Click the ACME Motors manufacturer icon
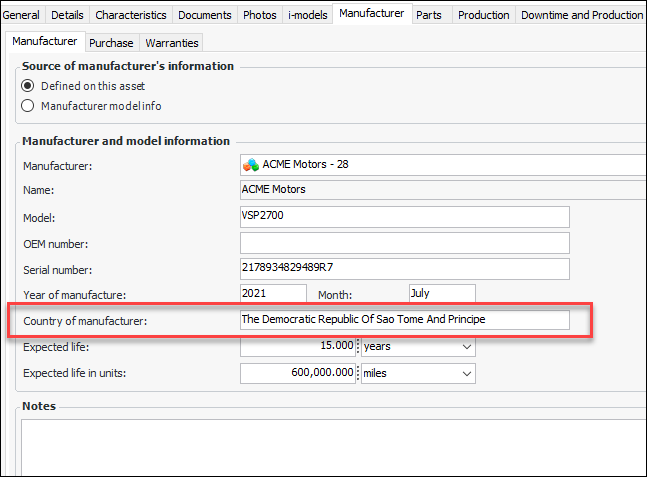This screenshot has width=647, height=477. [x=252, y=164]
